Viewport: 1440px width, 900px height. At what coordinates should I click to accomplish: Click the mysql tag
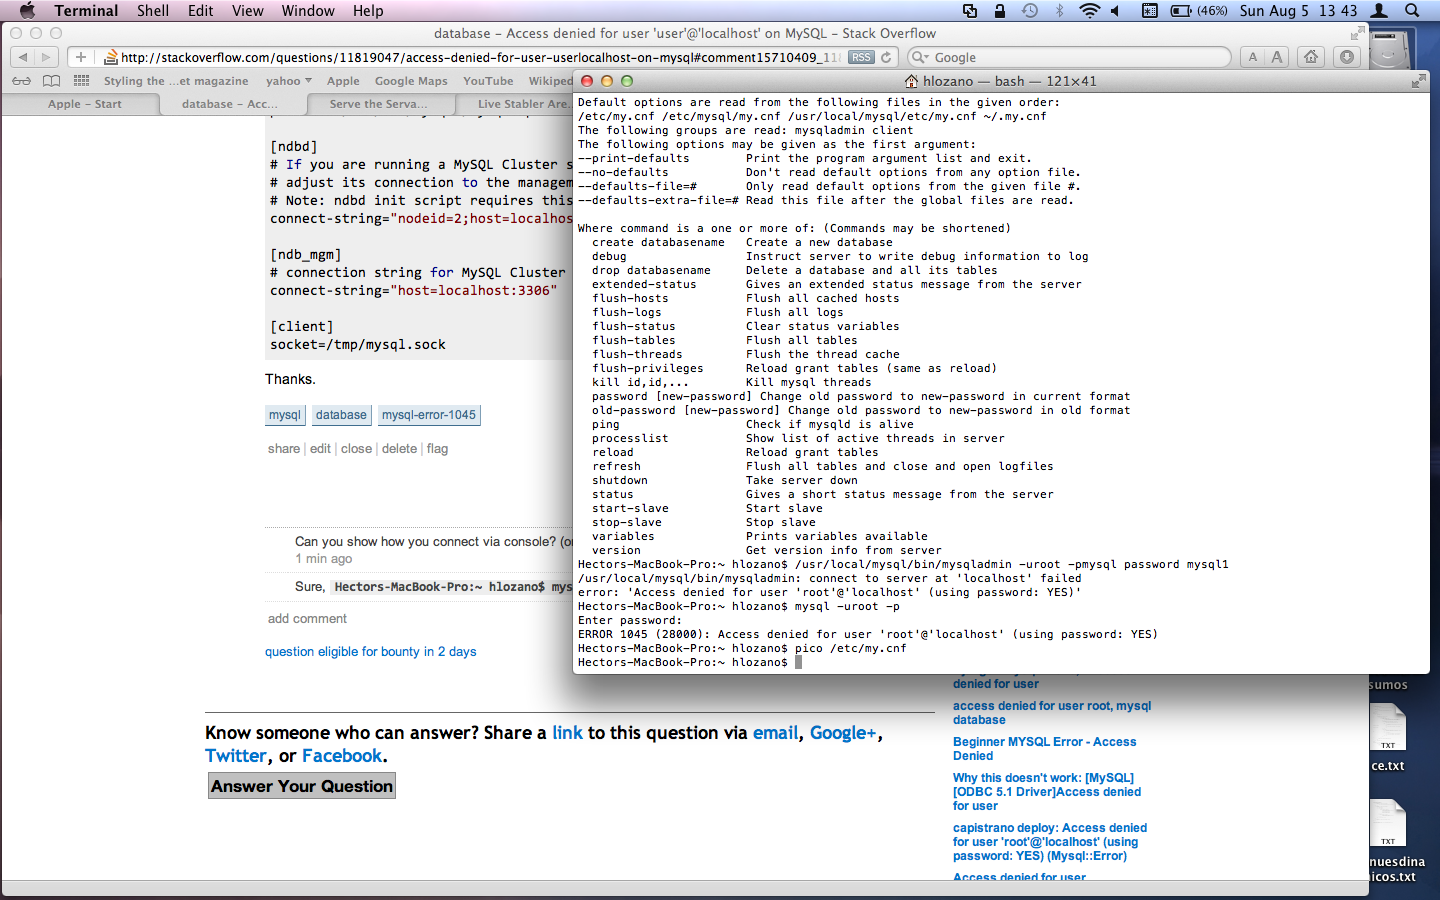click(284, 415)
